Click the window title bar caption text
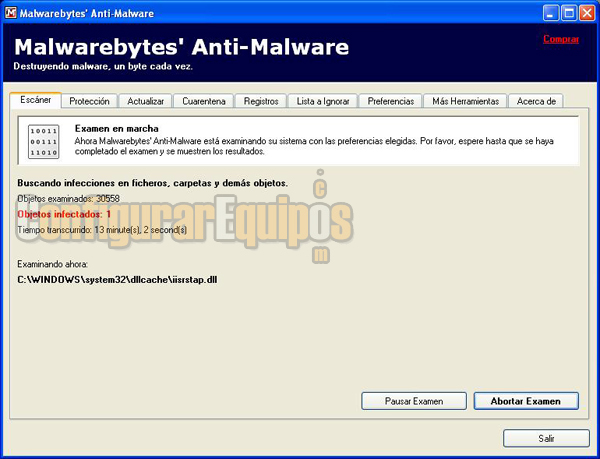The image size is (600, 459). [87, 13]
